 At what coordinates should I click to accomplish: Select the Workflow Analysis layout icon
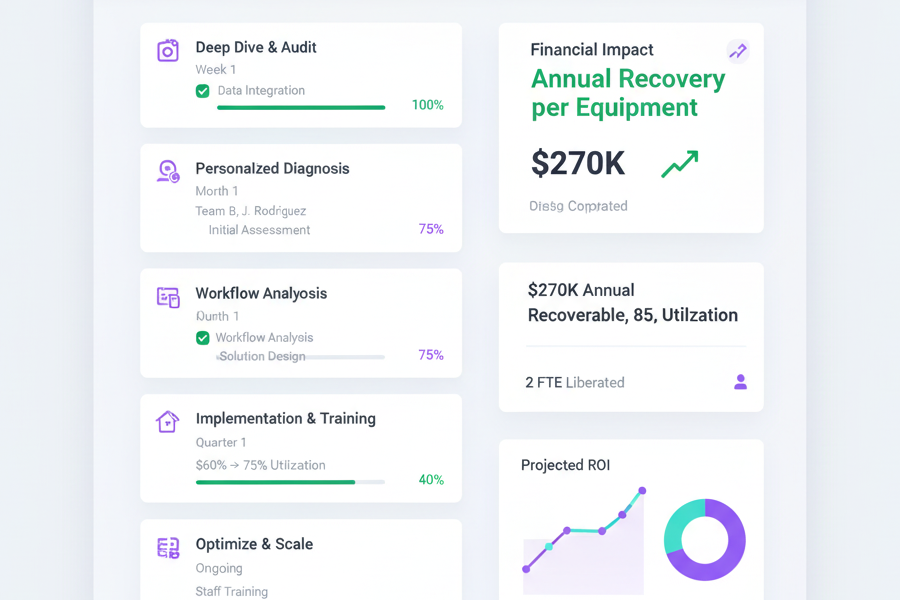168,297
